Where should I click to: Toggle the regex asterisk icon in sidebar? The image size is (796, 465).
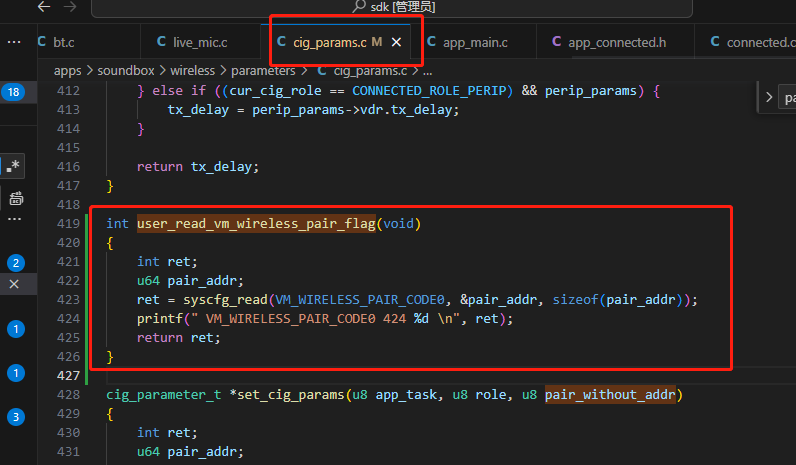tap(13, 166)
